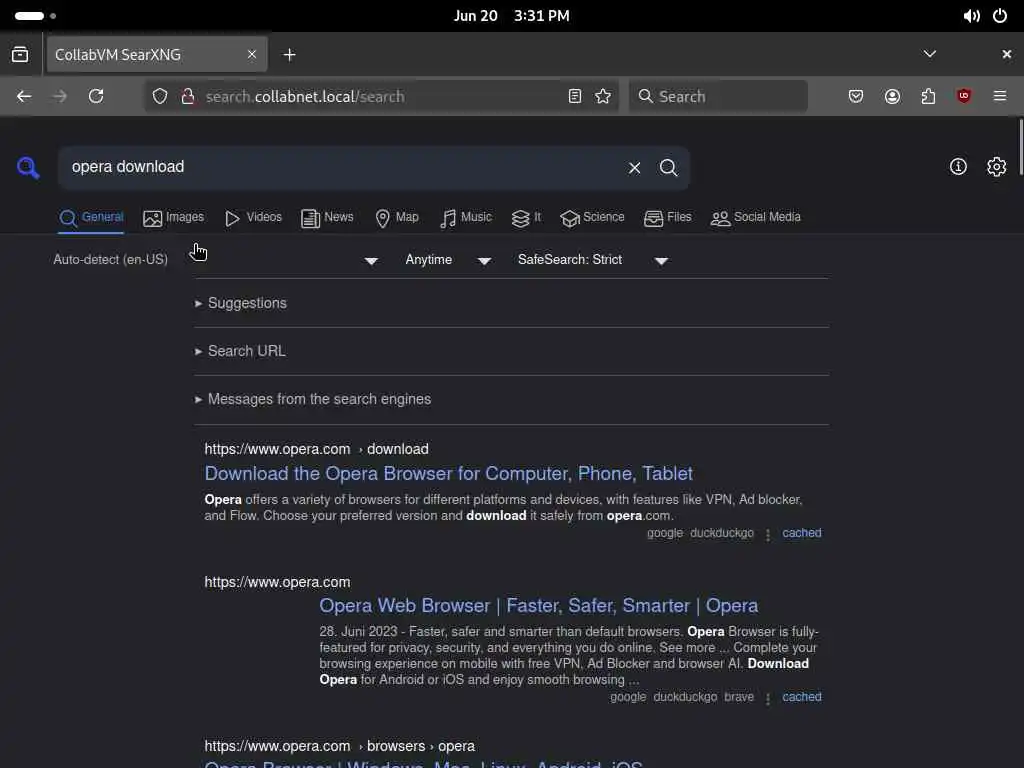Open the https://www.opera.com › download URL
Image resolution: width=1024 pixels, height=768 pixels.
pos(317,449)
